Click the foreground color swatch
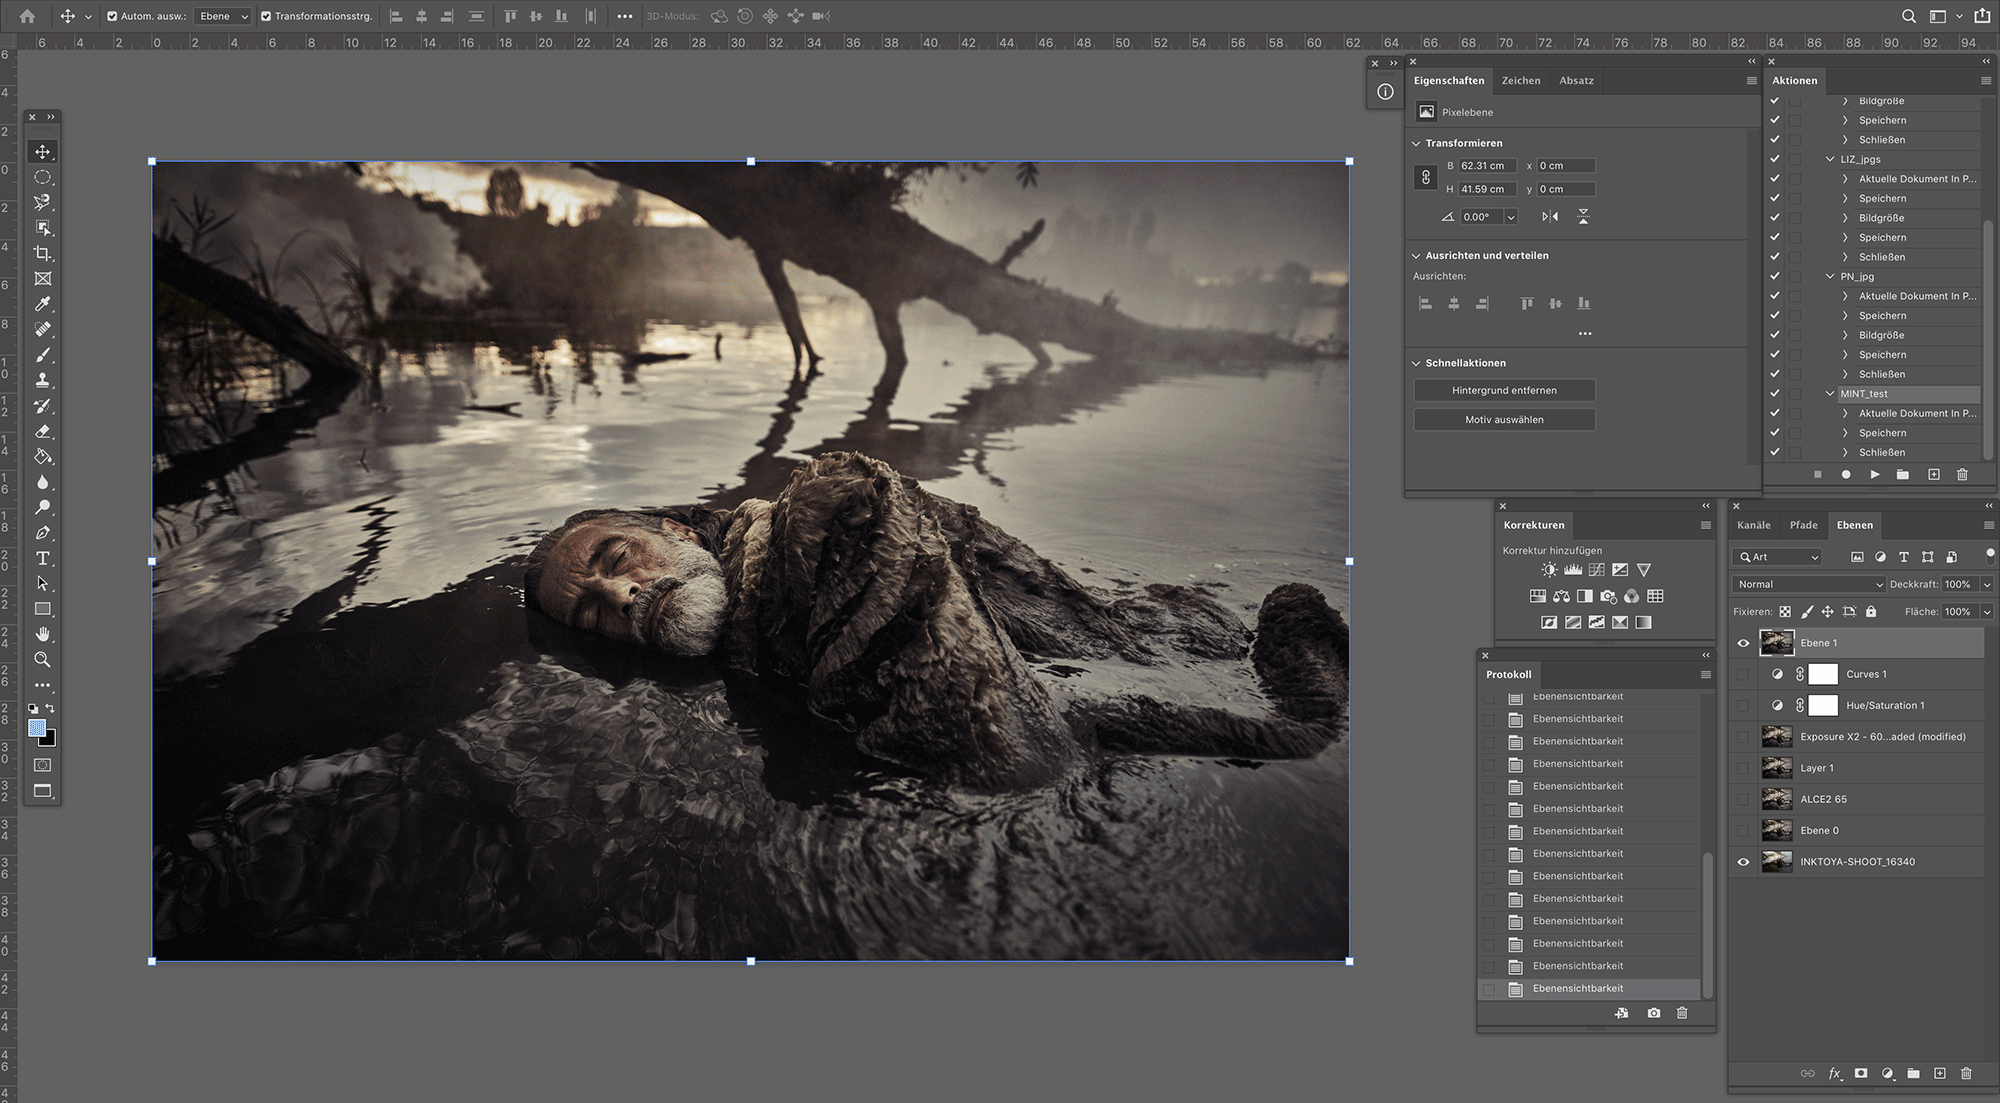The height and width of the screenshot is (1103, 2000). tap(37, 728)
